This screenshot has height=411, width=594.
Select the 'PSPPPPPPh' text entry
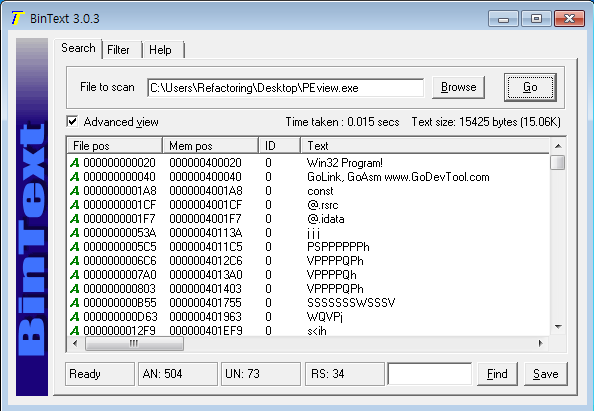(338, 247)
